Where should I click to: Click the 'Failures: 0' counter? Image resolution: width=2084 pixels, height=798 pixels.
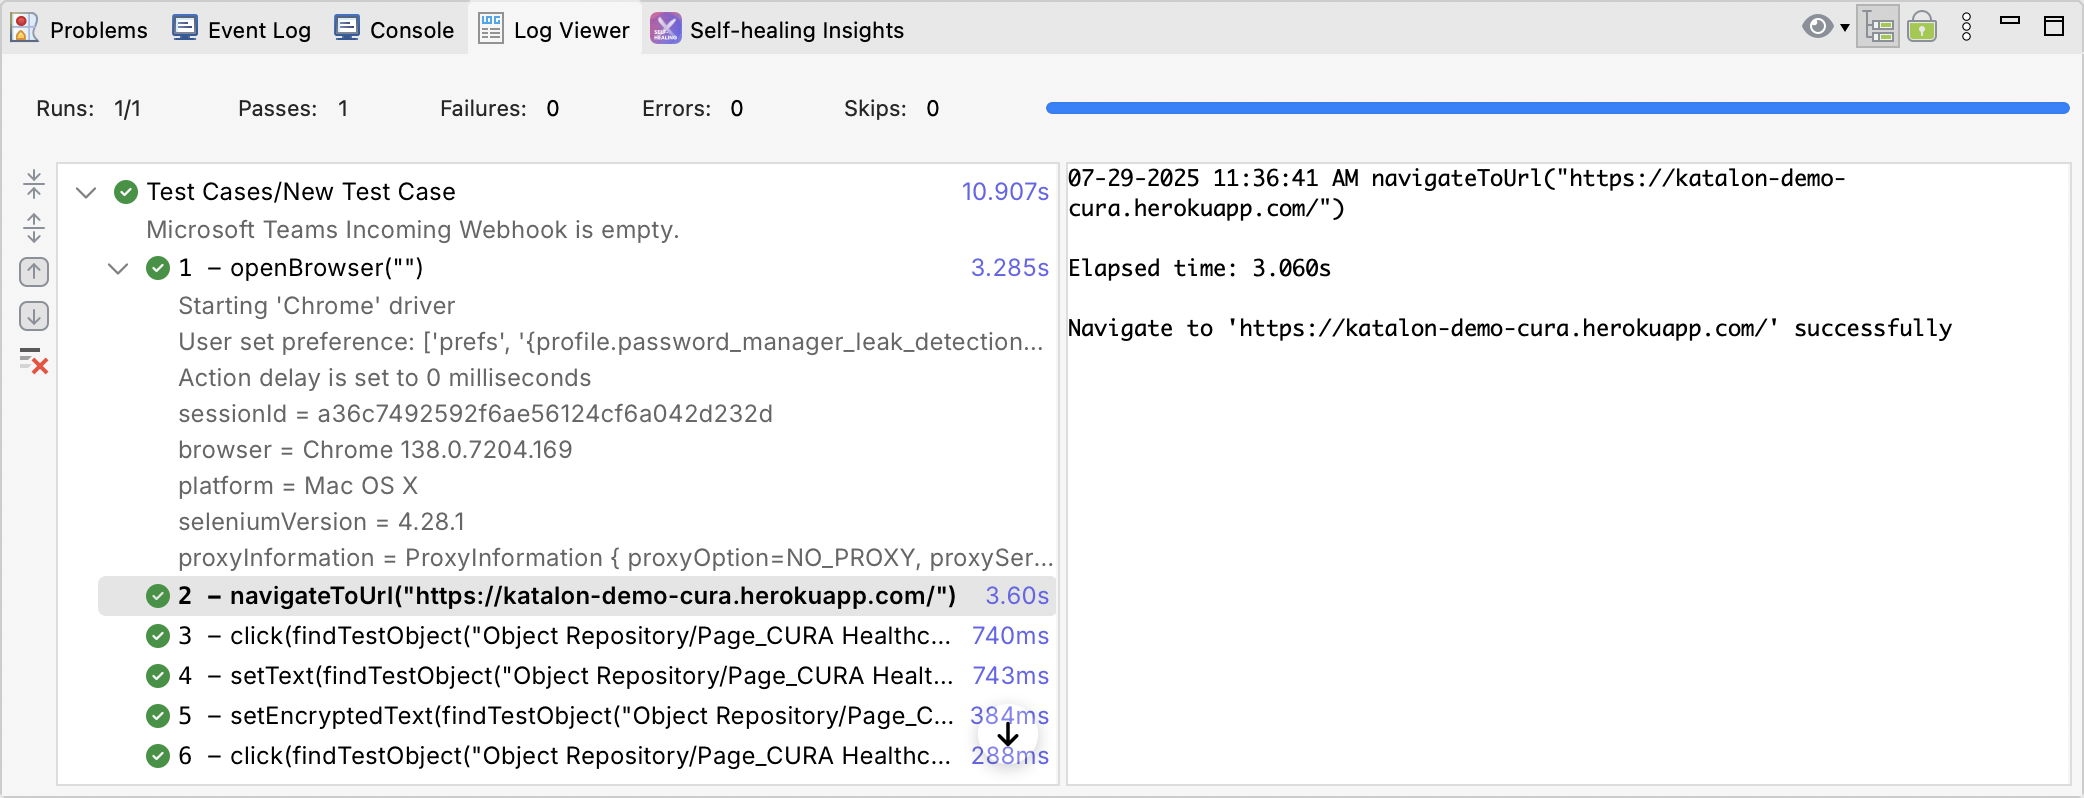499,108
